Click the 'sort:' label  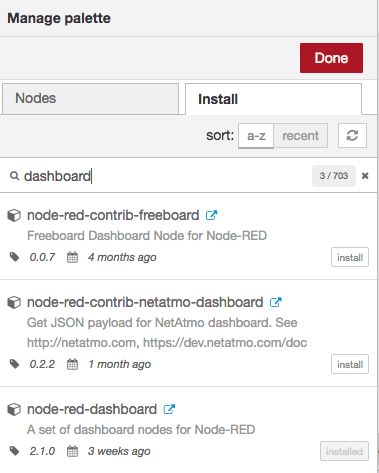pyautogui.click(x=220, y=136)
